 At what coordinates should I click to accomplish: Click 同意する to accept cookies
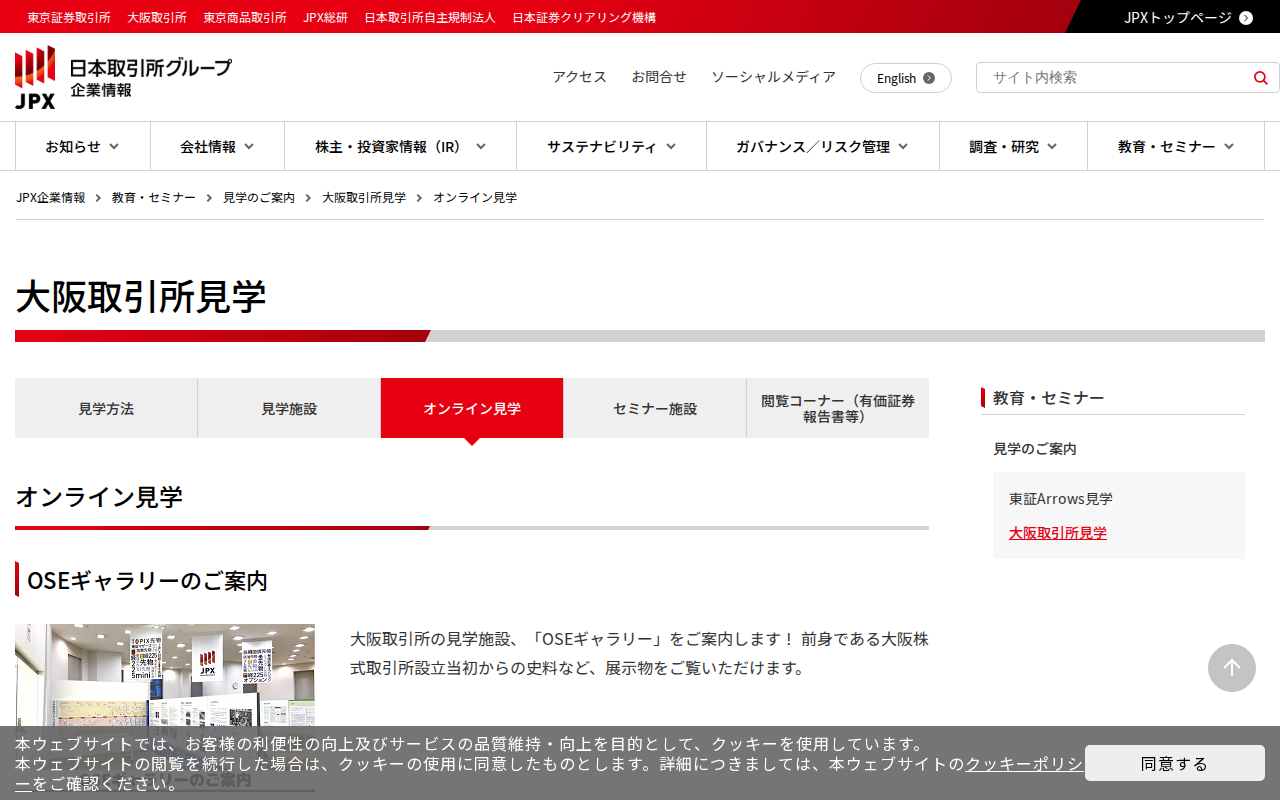1175,764
